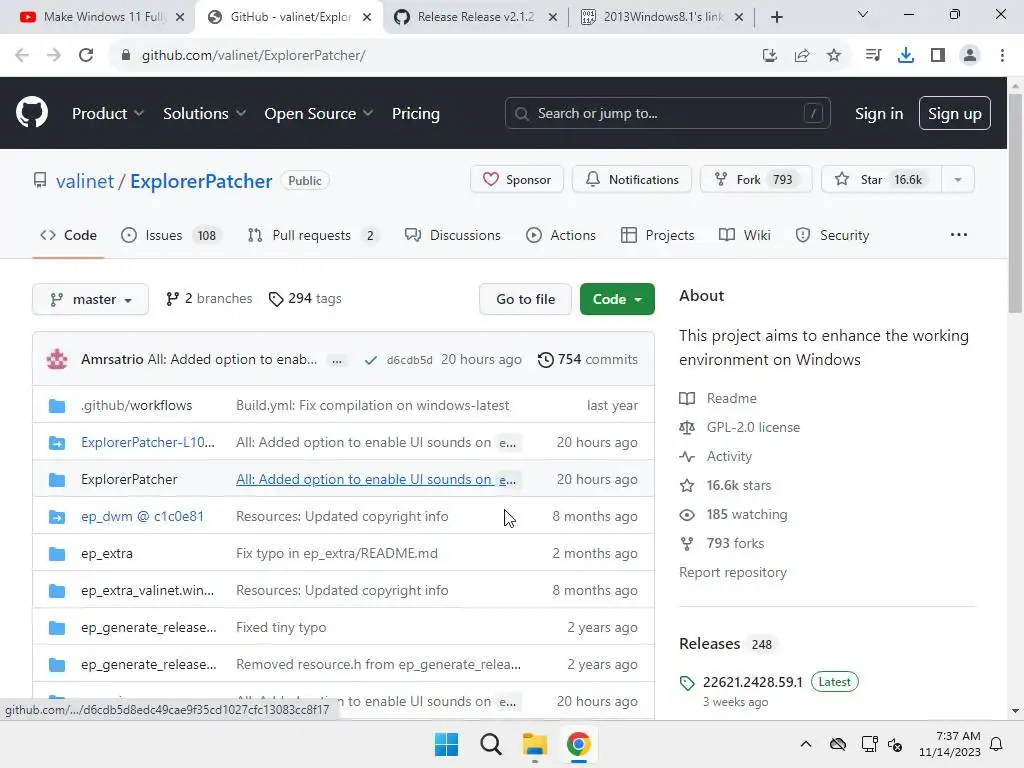Open the Actions tab

click(x=561, y=235)
